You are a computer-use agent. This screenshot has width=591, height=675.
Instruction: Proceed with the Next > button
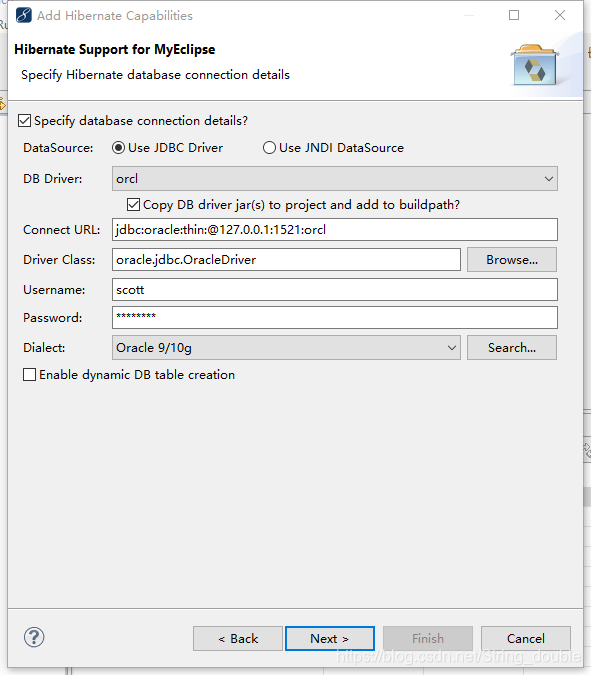pyautogui.click(x=330, y=638)
